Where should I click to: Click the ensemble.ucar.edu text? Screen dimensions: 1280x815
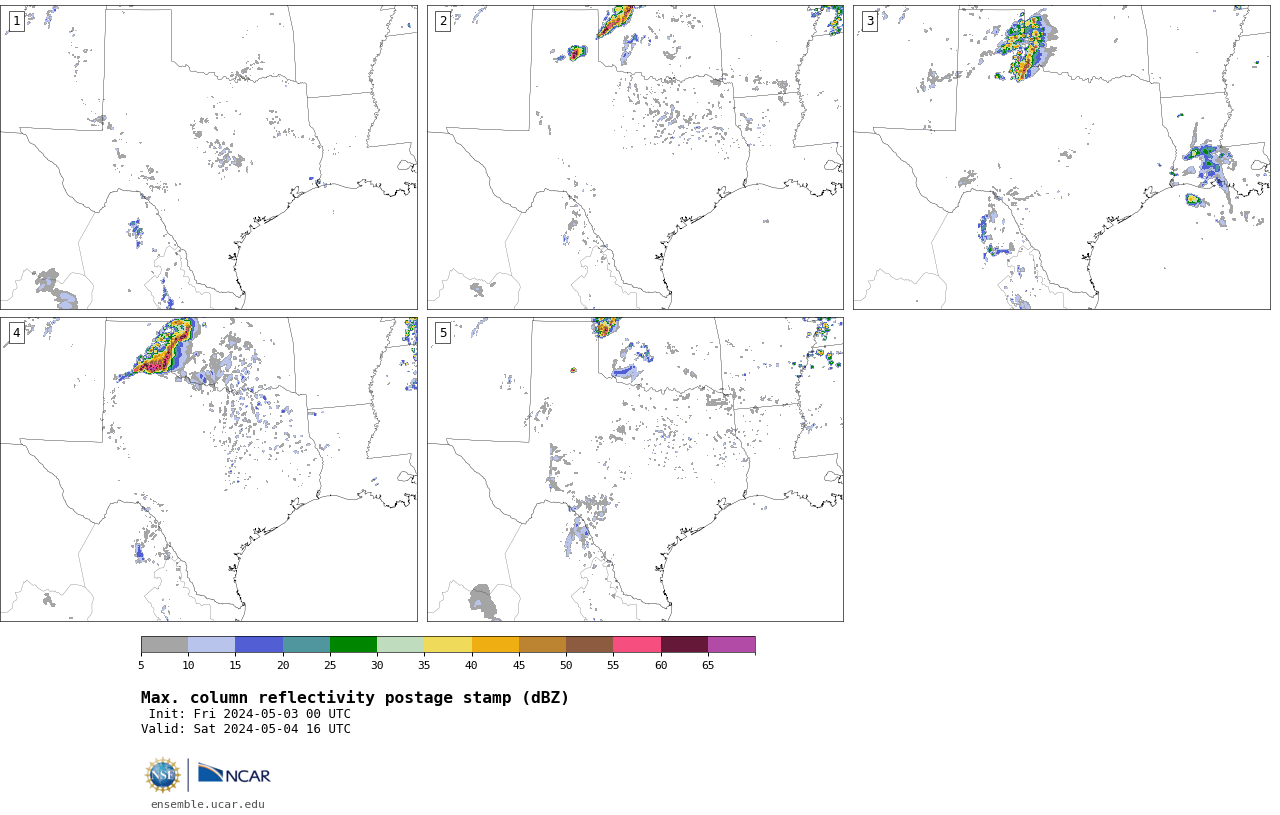click(x=208, y=804)
